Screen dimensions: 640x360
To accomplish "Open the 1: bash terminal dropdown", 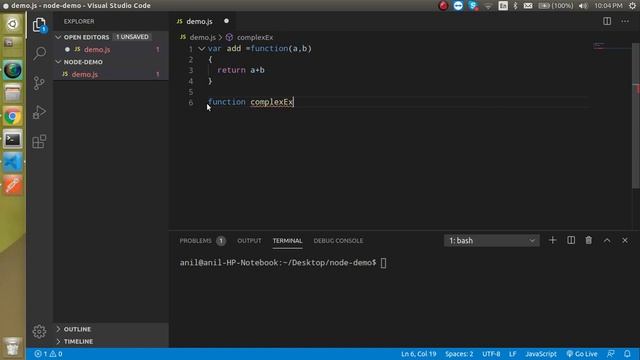I will (491, 240).
